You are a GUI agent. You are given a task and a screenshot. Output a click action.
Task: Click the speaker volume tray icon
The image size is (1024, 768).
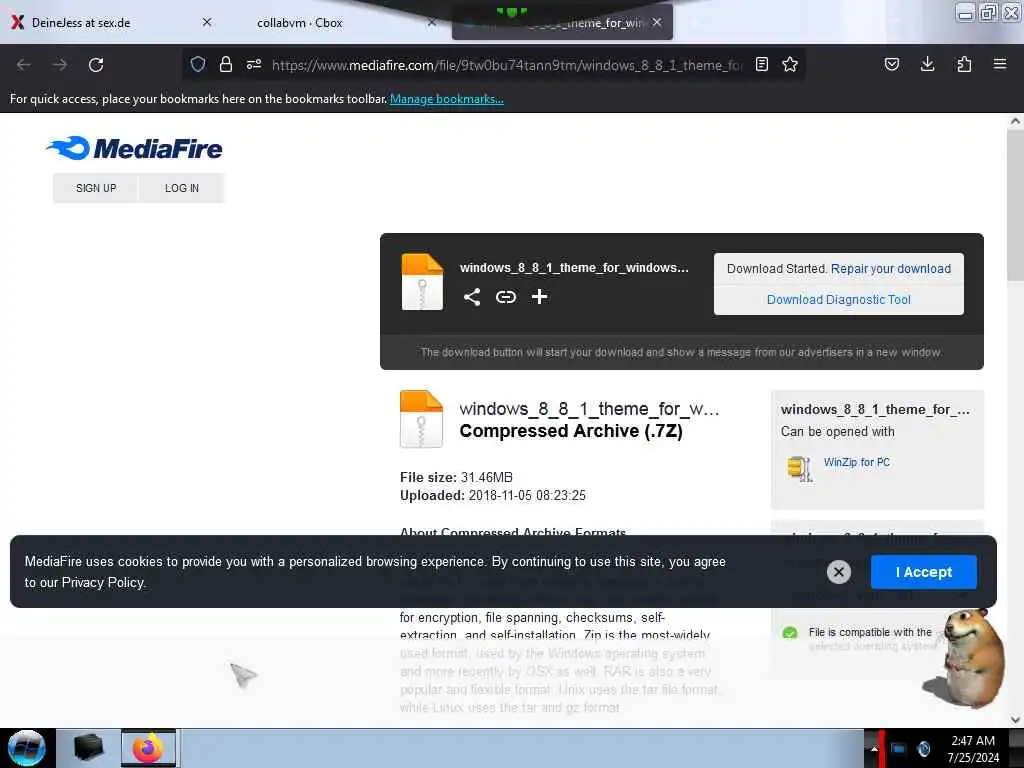pos(923,748)
